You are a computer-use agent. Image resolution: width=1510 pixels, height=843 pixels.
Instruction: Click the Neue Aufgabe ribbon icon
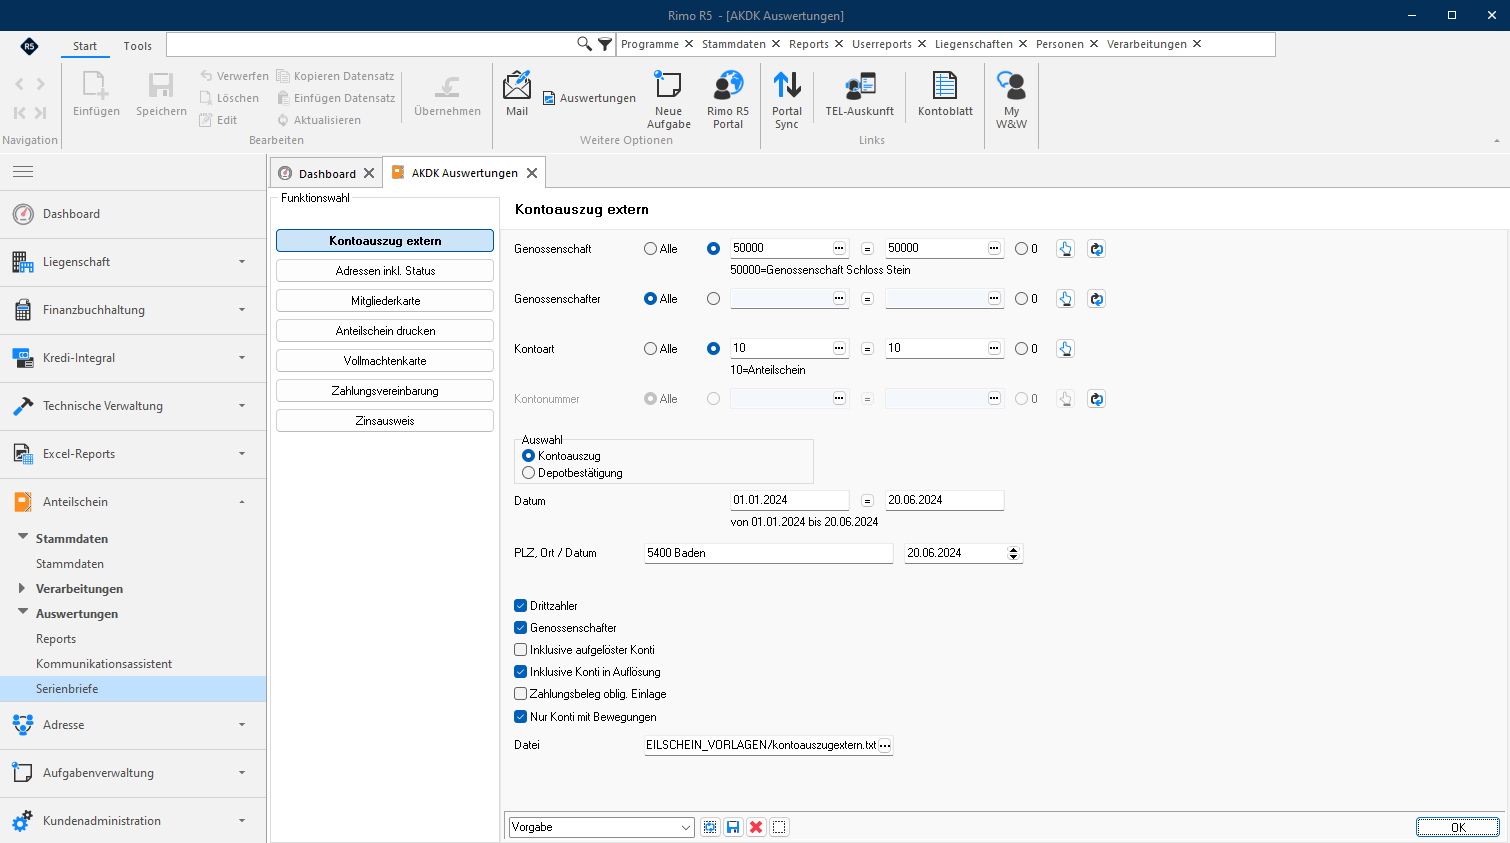[x=668, y=100]
